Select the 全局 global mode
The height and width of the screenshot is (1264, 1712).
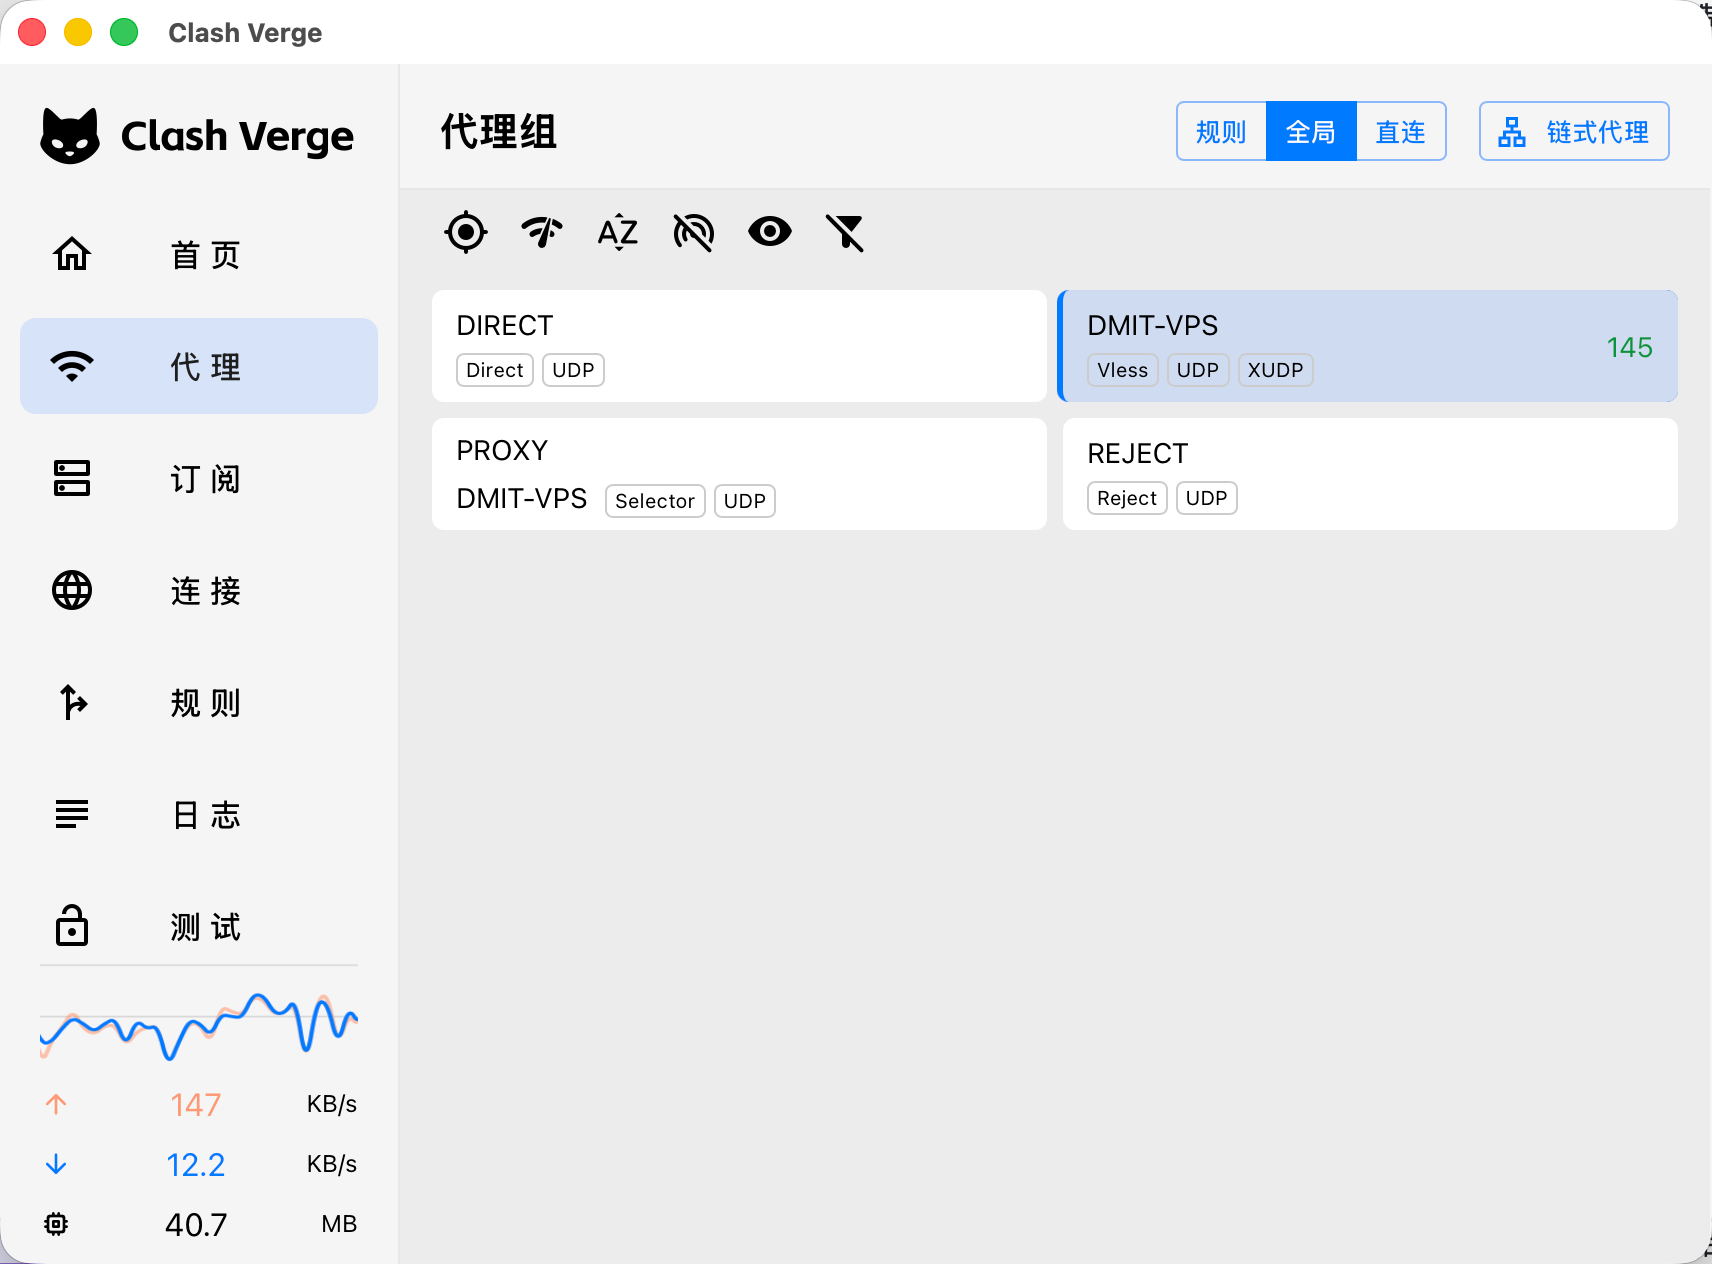click(1311, 131)
